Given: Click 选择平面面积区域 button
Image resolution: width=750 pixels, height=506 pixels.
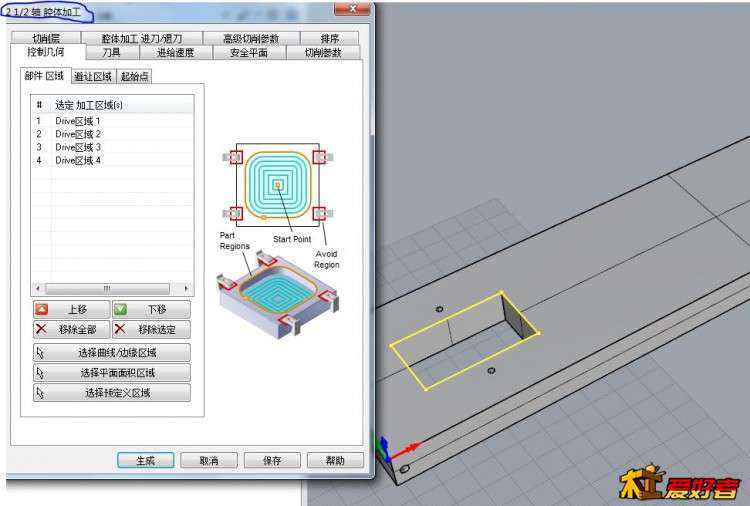Looking at the screenshot, I should [112, 373].
